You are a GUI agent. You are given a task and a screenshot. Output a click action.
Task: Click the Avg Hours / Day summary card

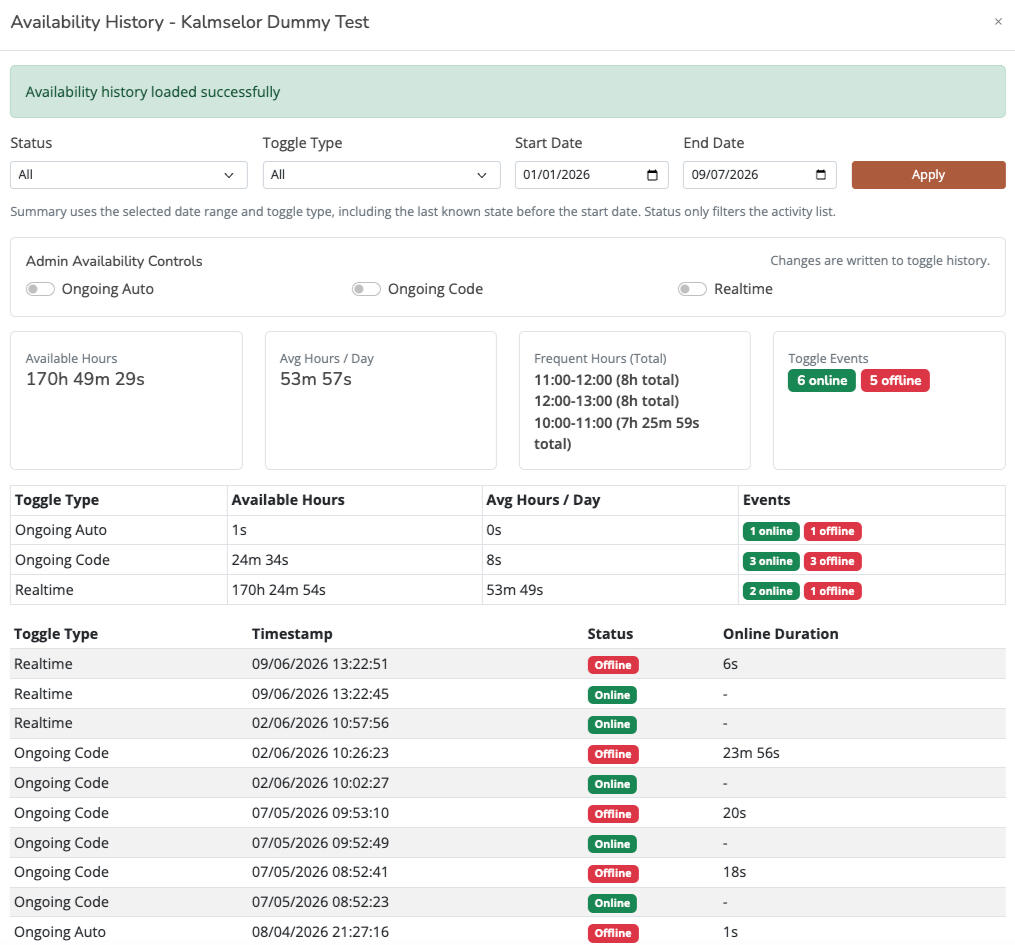381,400
